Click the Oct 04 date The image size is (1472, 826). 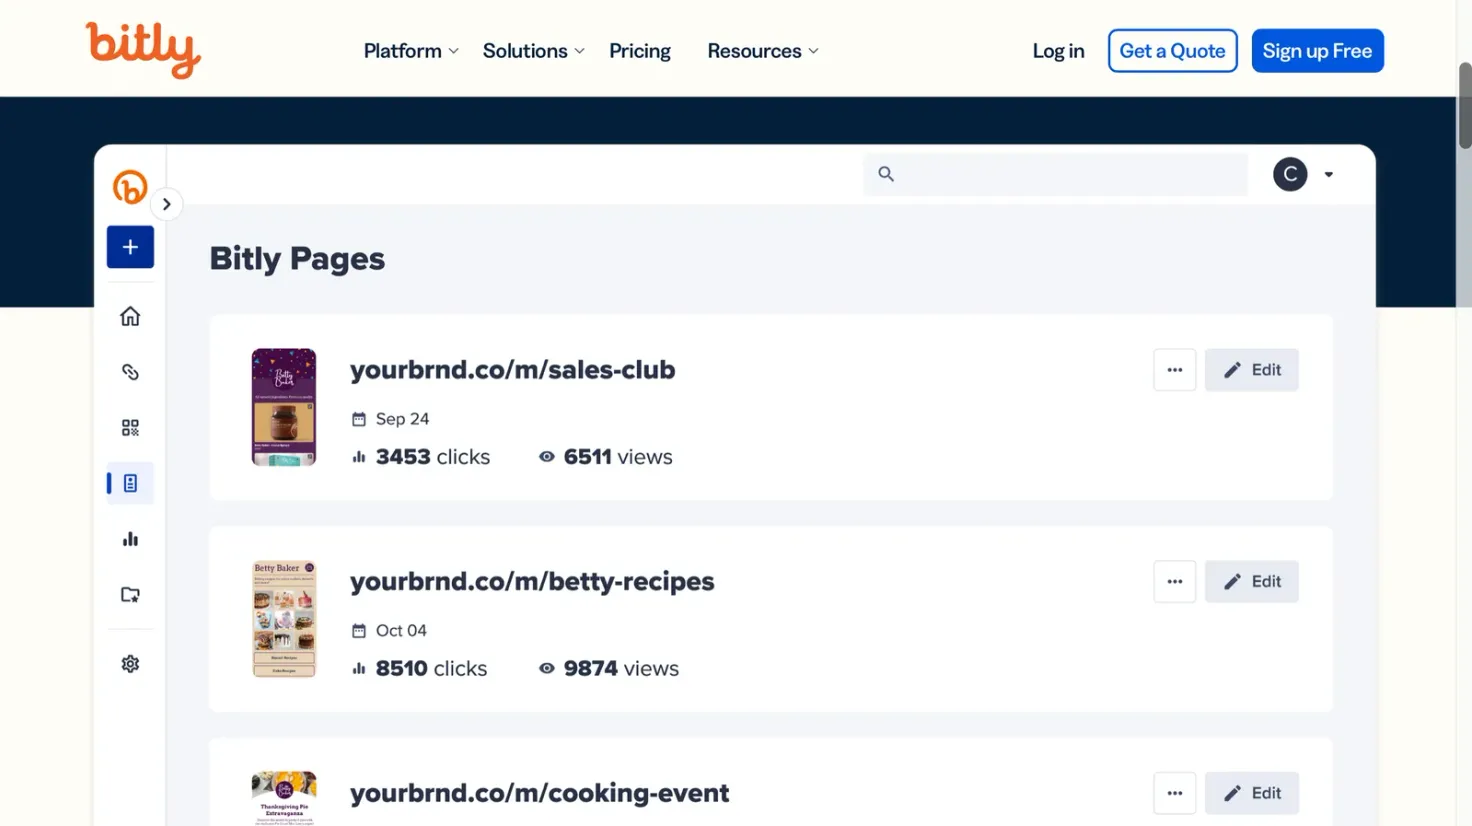[401, 631]
